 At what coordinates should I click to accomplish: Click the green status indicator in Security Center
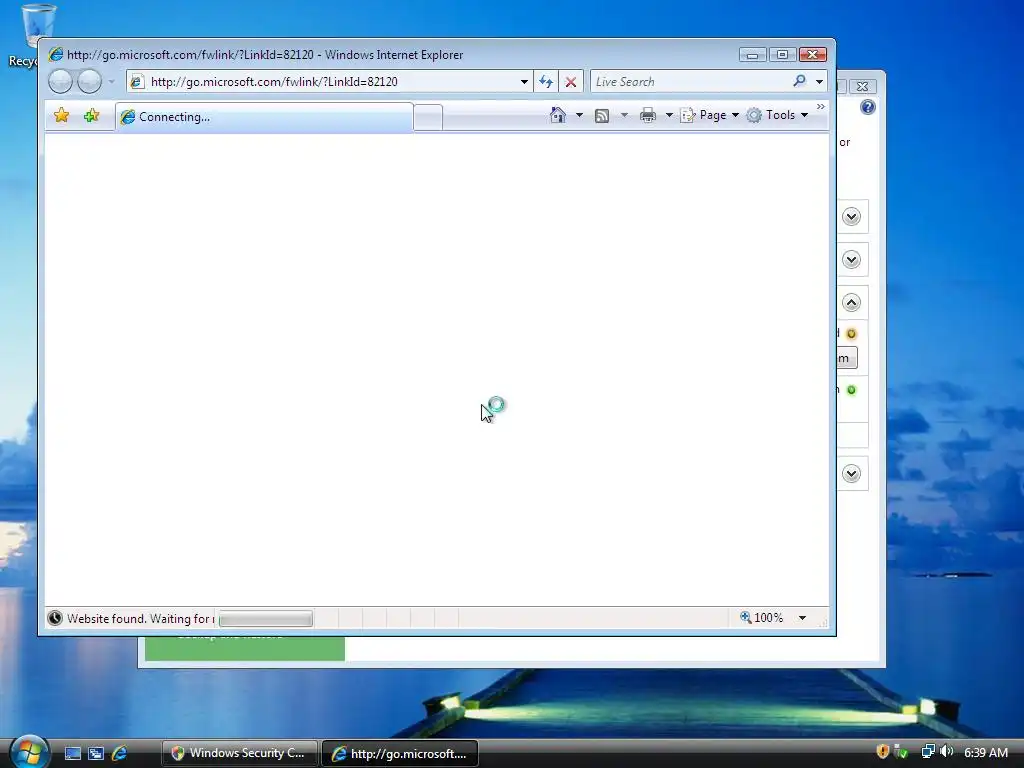[x=851, y=390]
